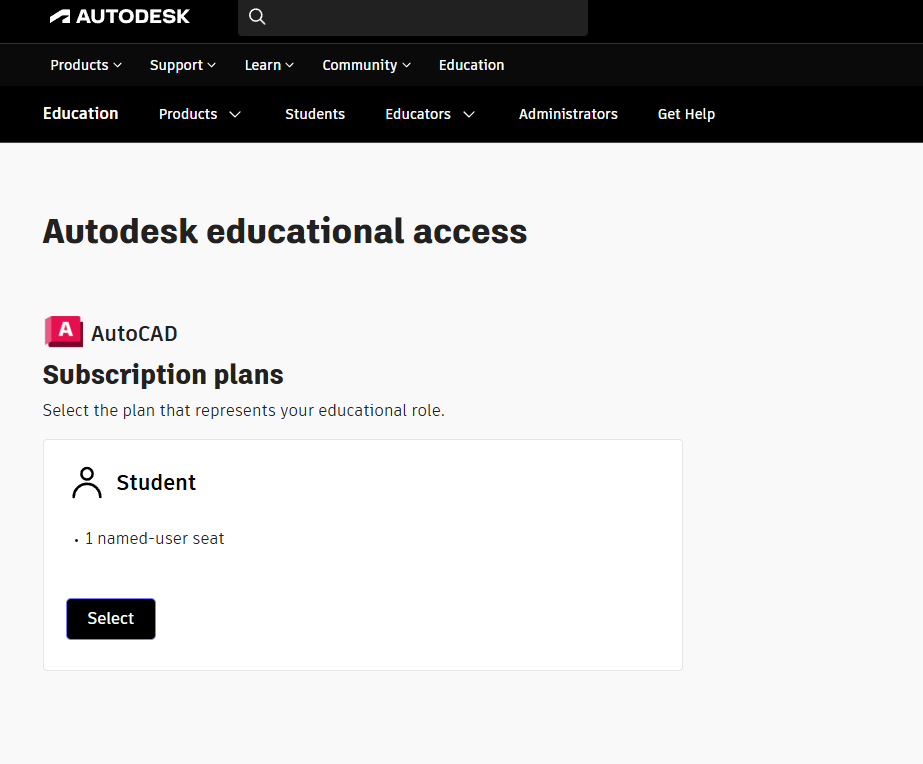Click the Autodesk logo
Screen dimensions: 923x764
(119, 16)
